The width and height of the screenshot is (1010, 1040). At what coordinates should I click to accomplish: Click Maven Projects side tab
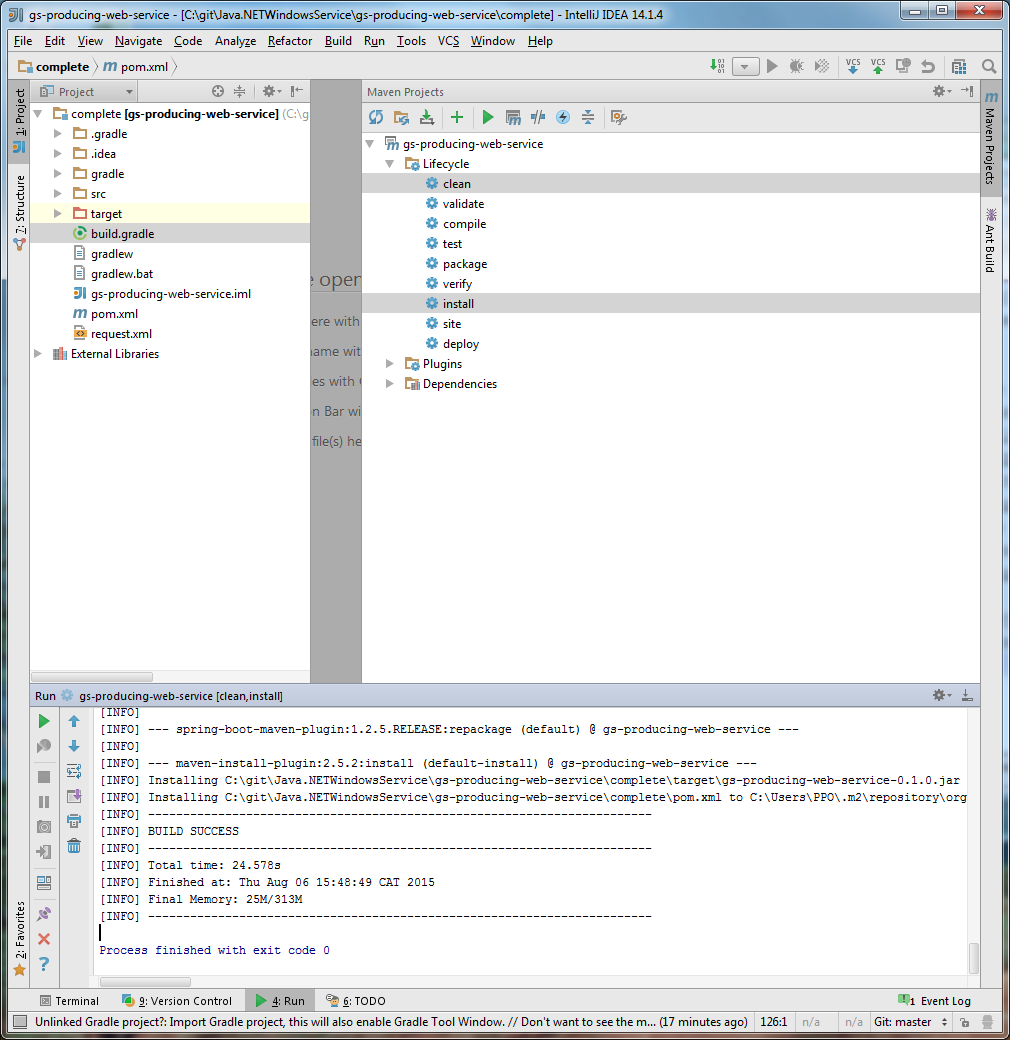click(990, 138)
